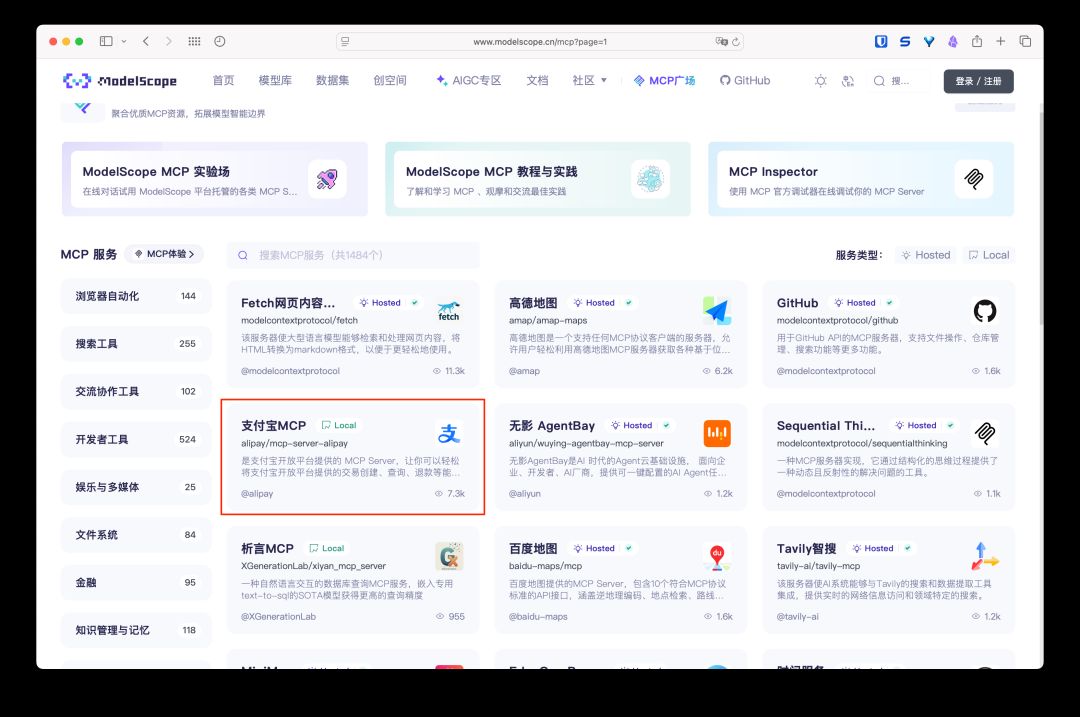Click the Tavily智搜 arrows icon
The height and width of the screenshot is (717, 1080).
click(x=985, y=555)
